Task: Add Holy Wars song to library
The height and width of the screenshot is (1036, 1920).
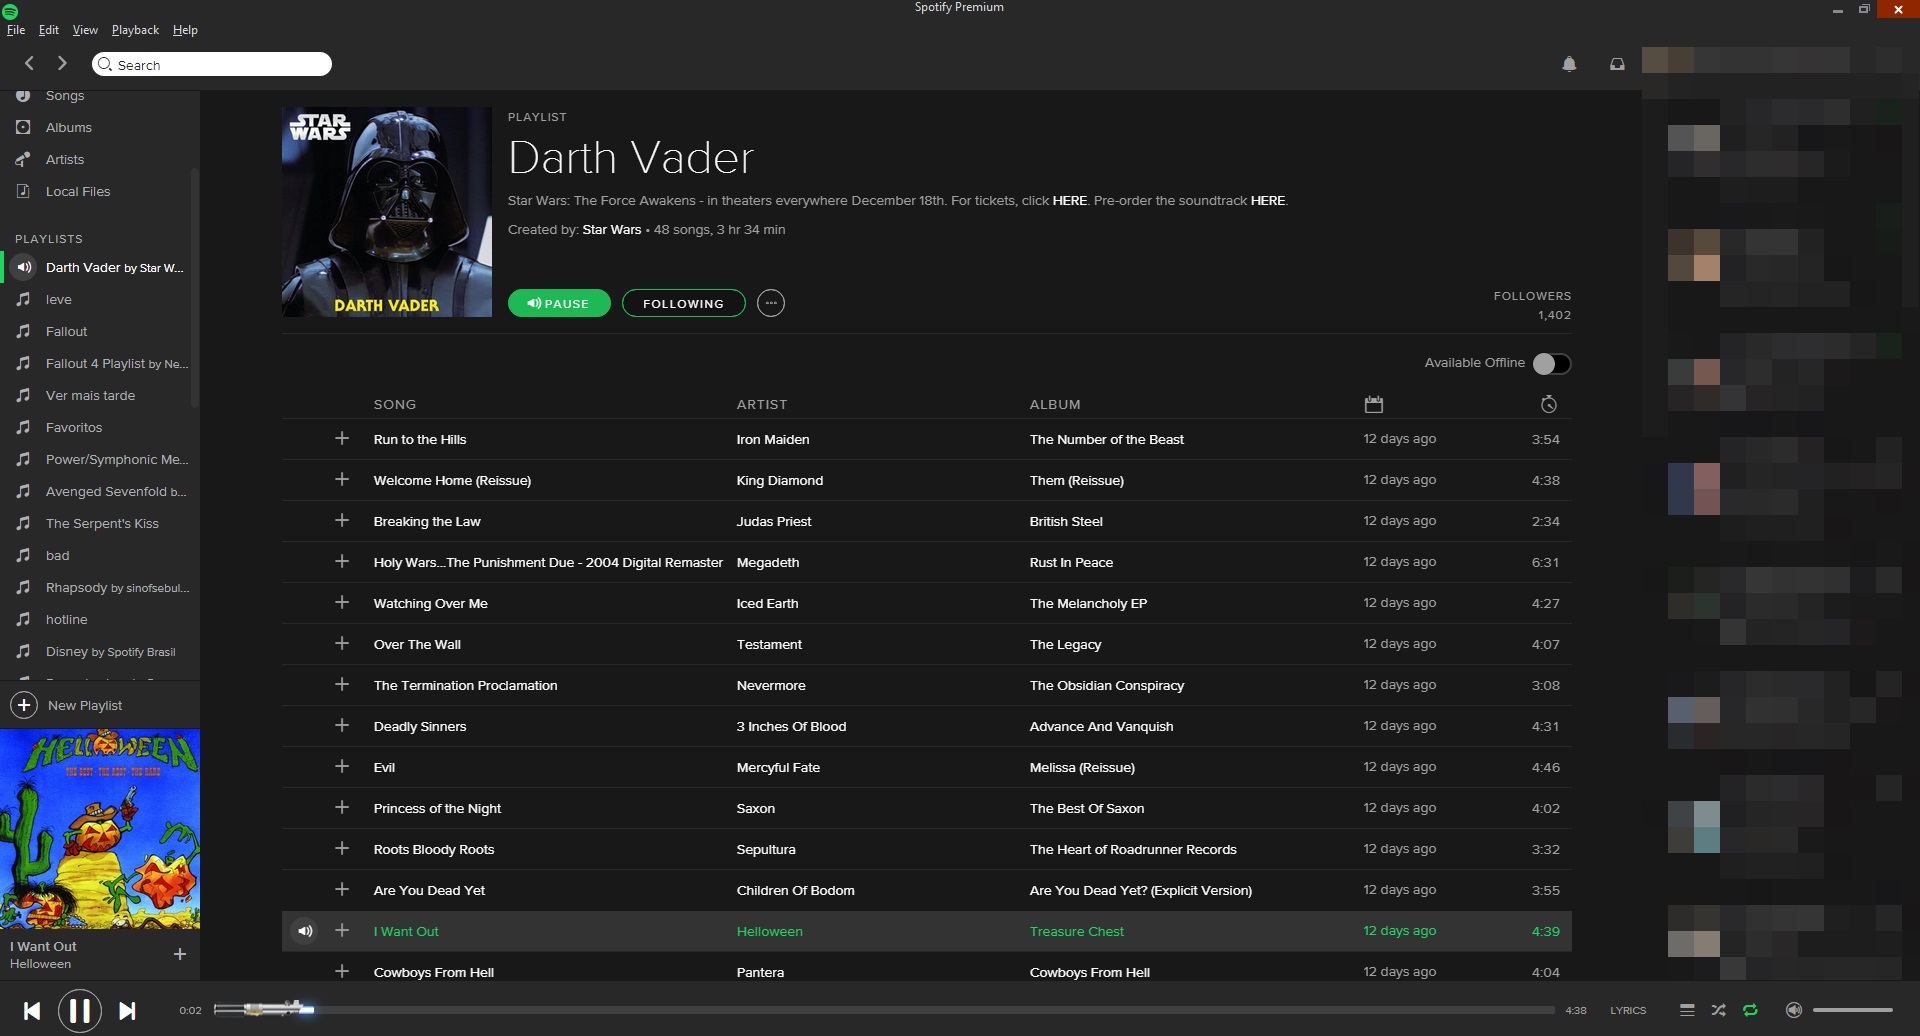Action: point(342,561)
